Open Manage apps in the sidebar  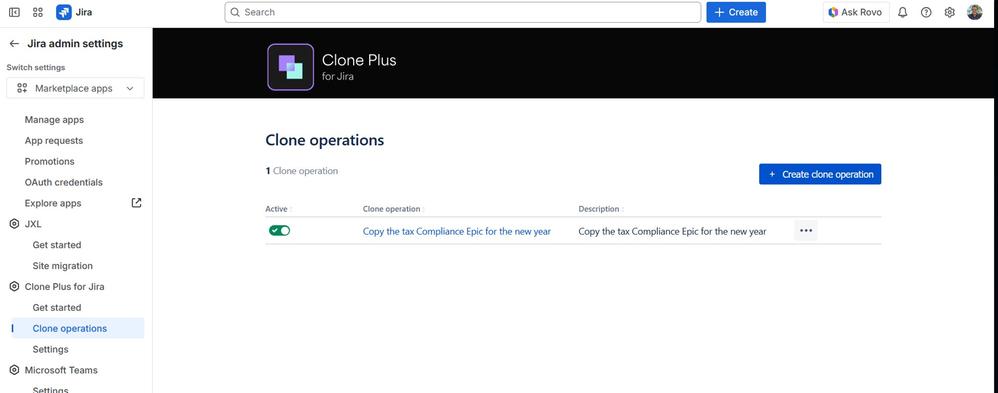coord(54,120)
